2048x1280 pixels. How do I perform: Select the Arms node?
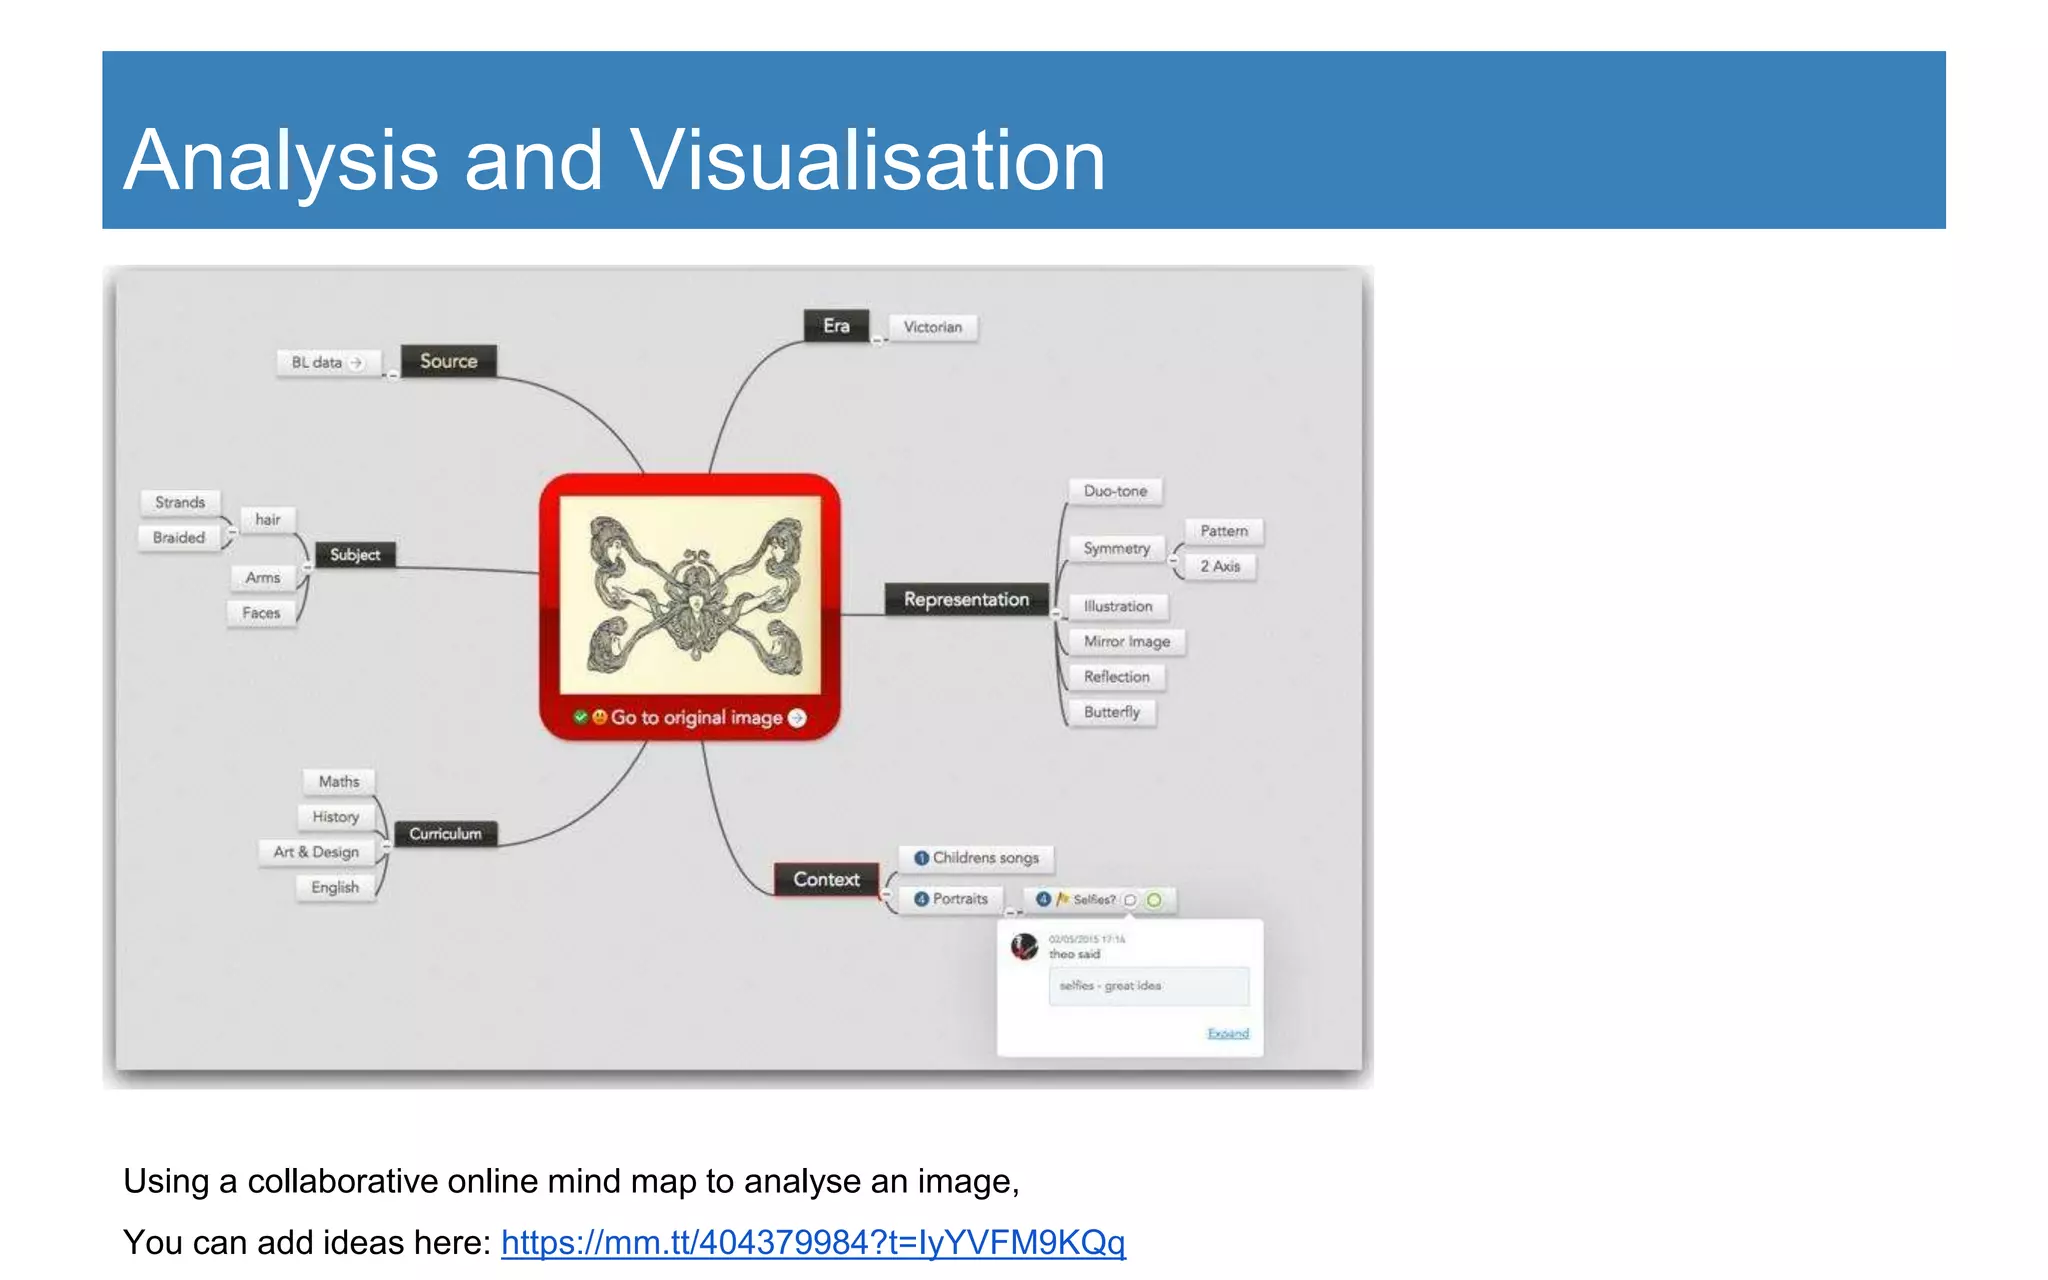coord(263,578)
